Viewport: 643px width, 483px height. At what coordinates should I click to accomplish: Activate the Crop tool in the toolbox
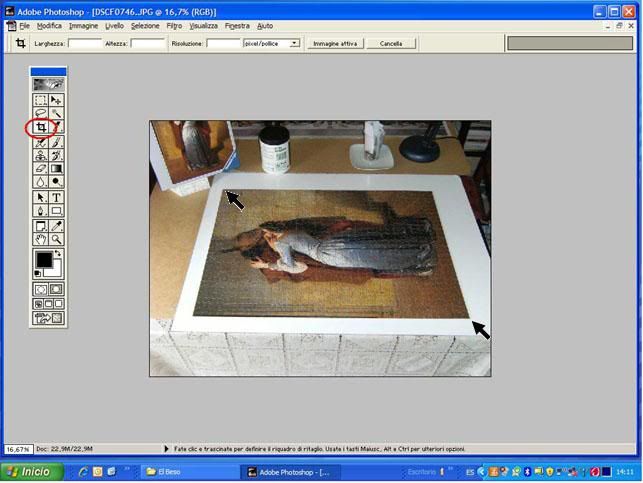point(40,127)
